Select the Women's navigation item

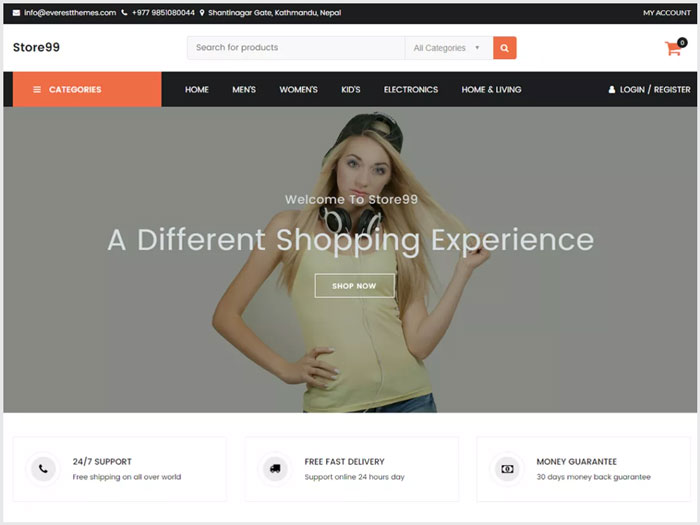pyautogui.click(x=298, y=90)
